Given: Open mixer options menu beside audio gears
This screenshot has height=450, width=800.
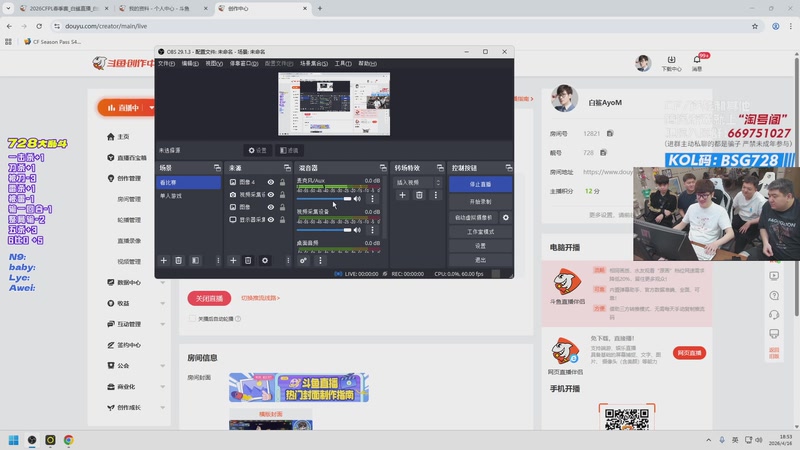Looking at the screenshot, I should click(320, 260).
